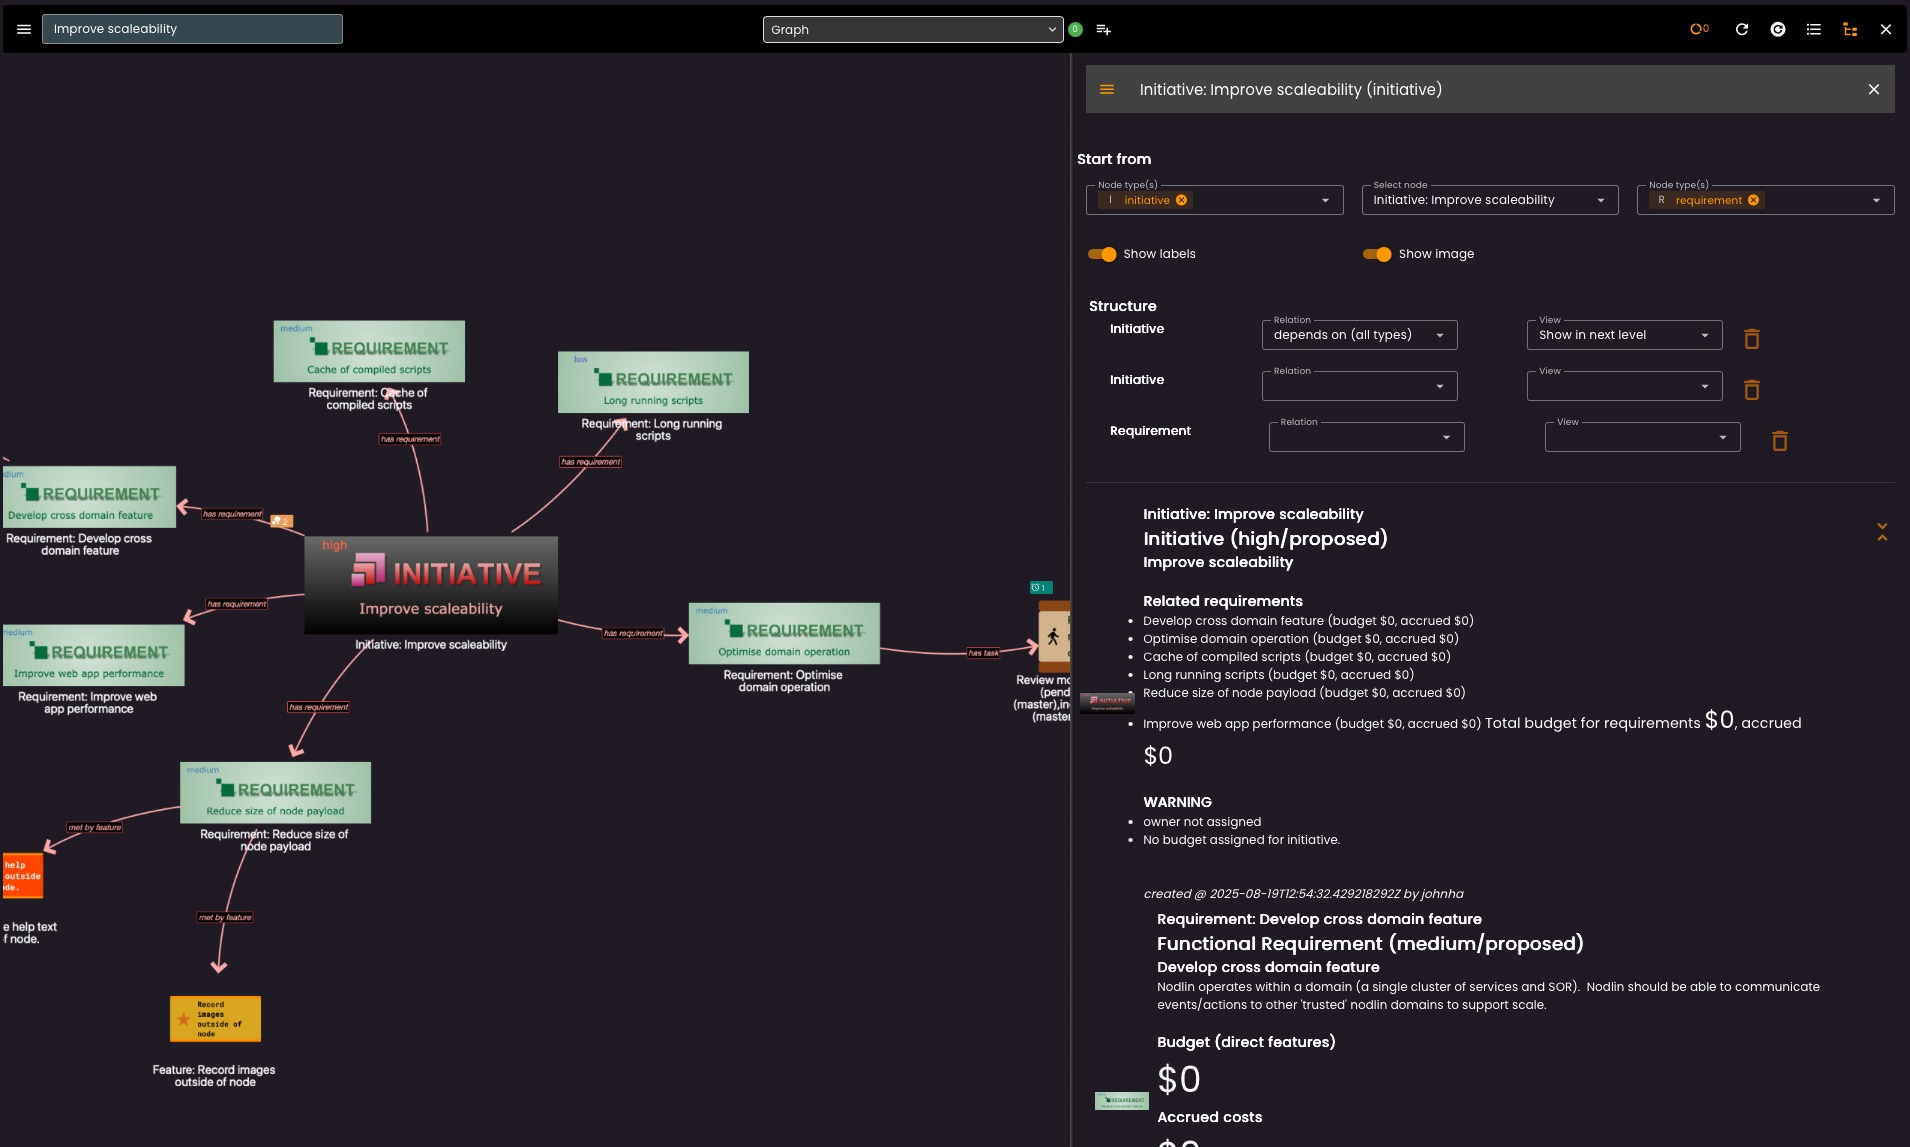This screenshot has height=1147, width=1910.
Task: Toggle the Show labels switch
Action: pyautogui.click(x=1102, y=254)
